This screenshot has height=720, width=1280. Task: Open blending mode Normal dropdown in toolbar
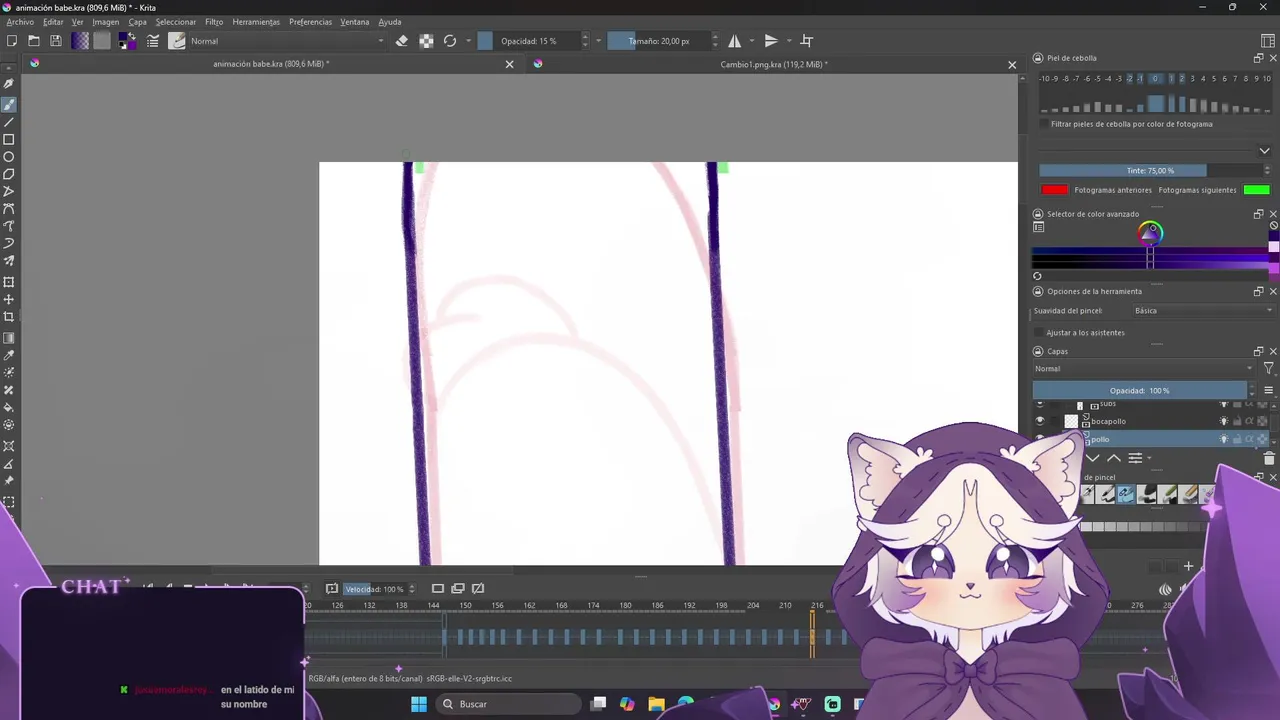(288, 41)
